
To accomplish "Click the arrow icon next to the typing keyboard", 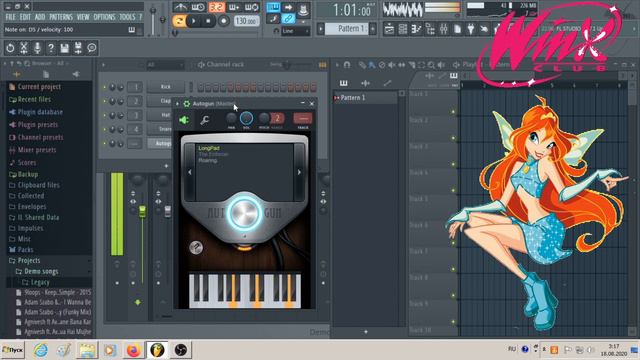I will click(x=288, y=7).
